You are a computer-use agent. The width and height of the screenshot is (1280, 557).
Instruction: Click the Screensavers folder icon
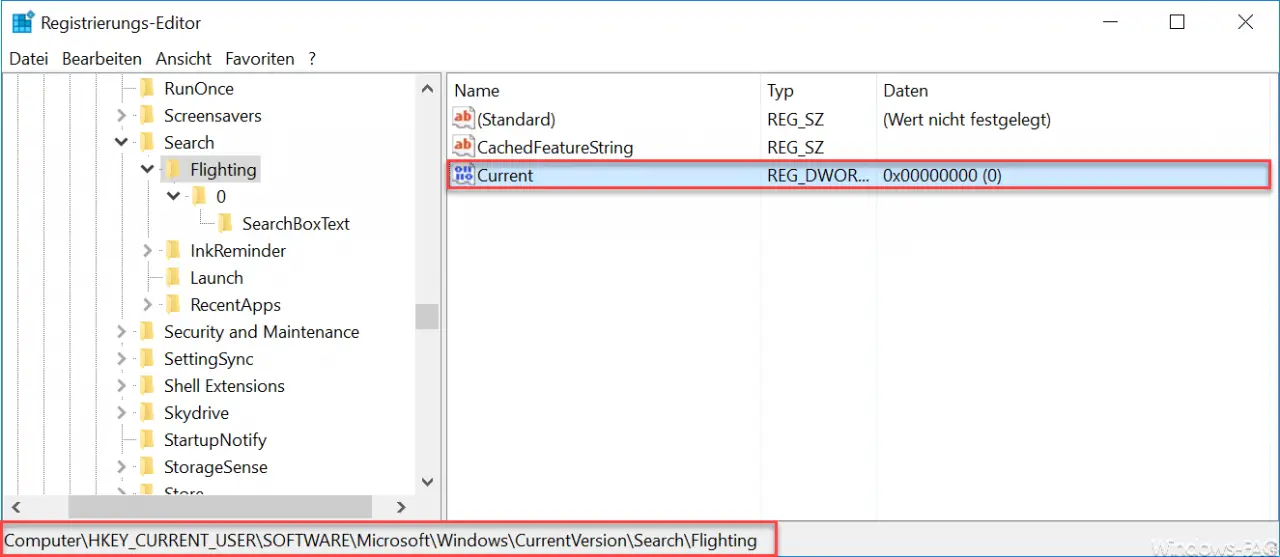[x=147, y=115]
